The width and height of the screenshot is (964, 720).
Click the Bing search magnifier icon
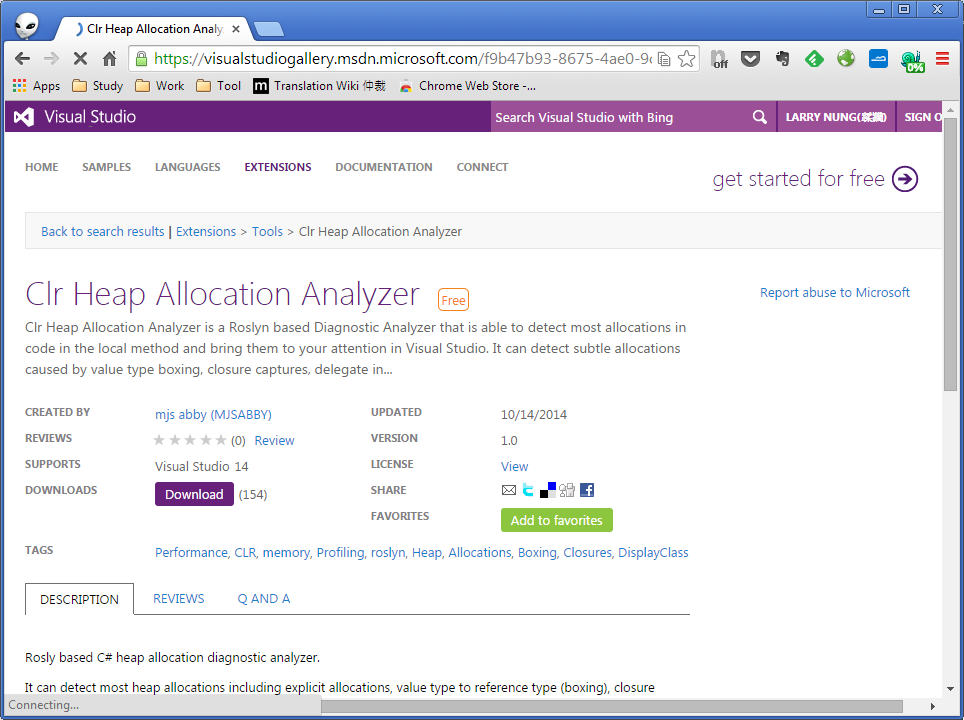(x=759, y=117)
